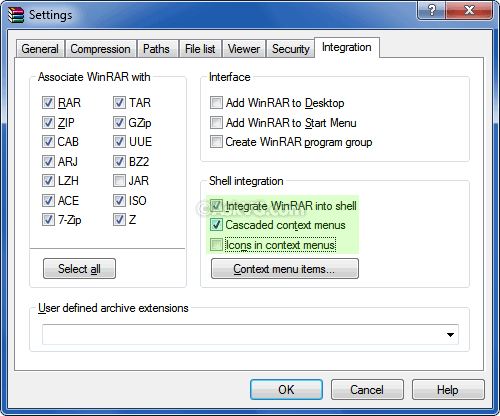Check Add WinRAR to Start Menu
Image resolution: width=500 pixels, height=416 pixels.
(x=216, y=123)
